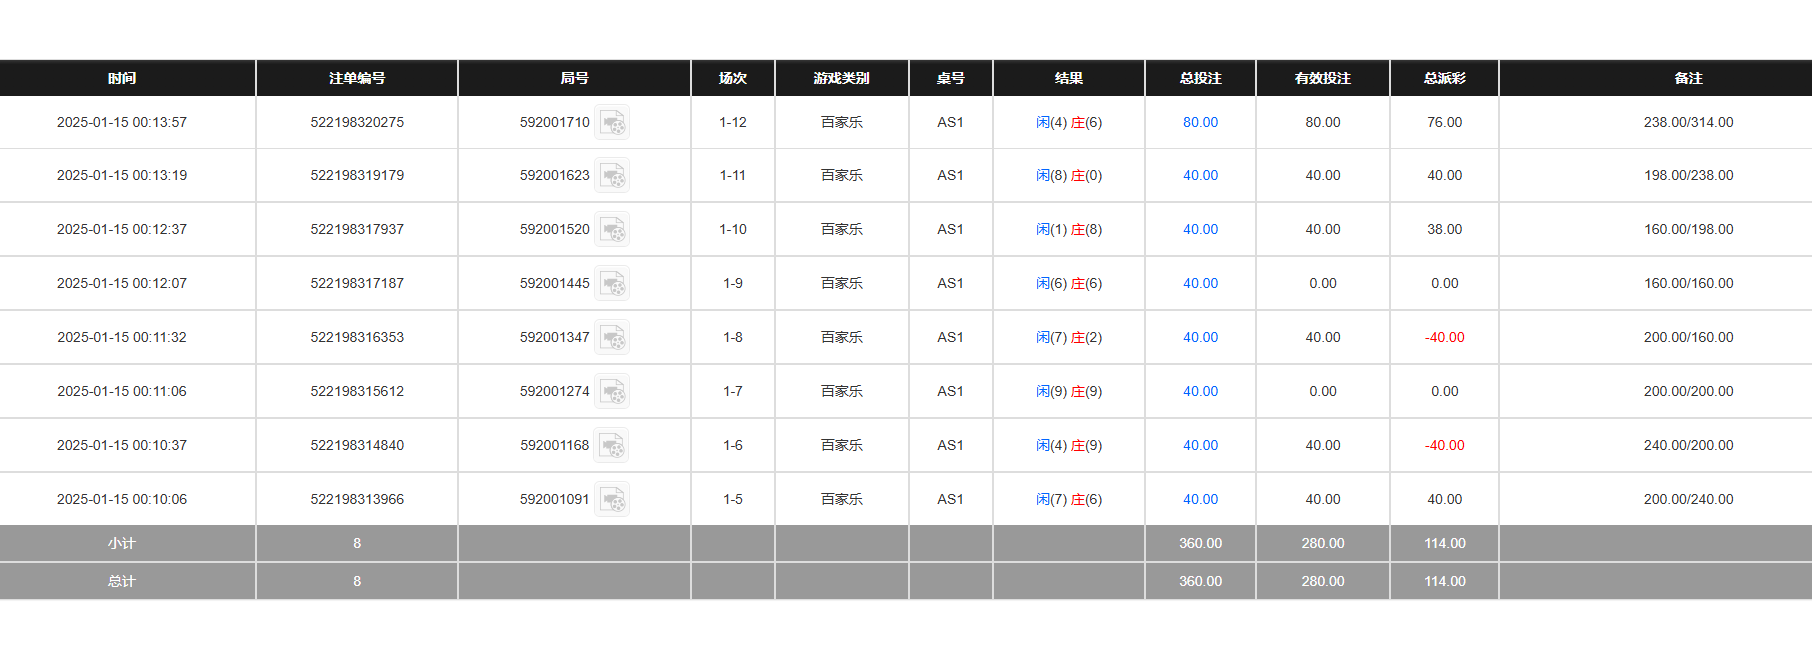Open video replay for round 592001091
1812x669 pixels.
tap(612, 500)
